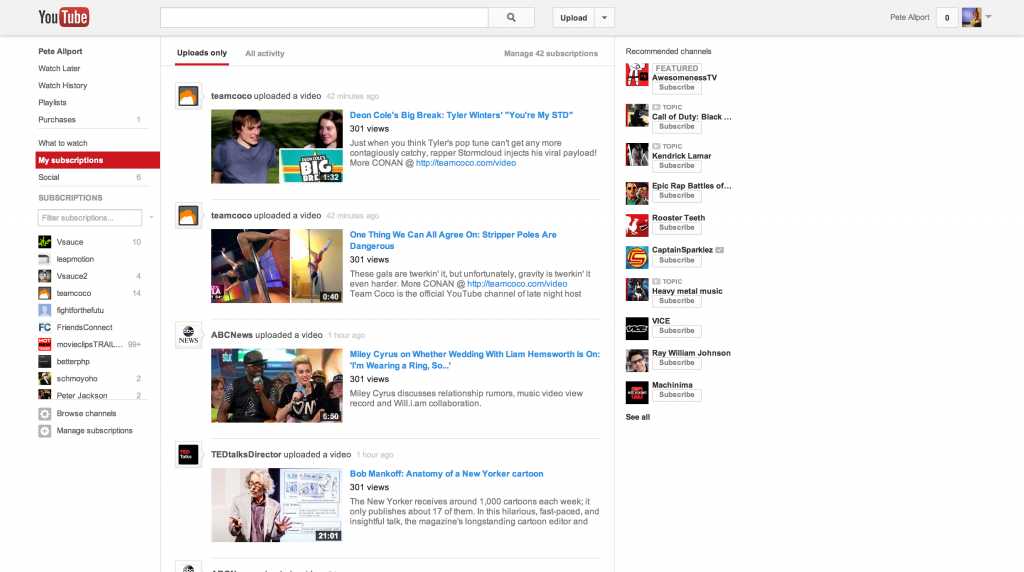Open the Machinima recommended channel icon
The image size is (1024, 572).
click(x=637, y=392)
